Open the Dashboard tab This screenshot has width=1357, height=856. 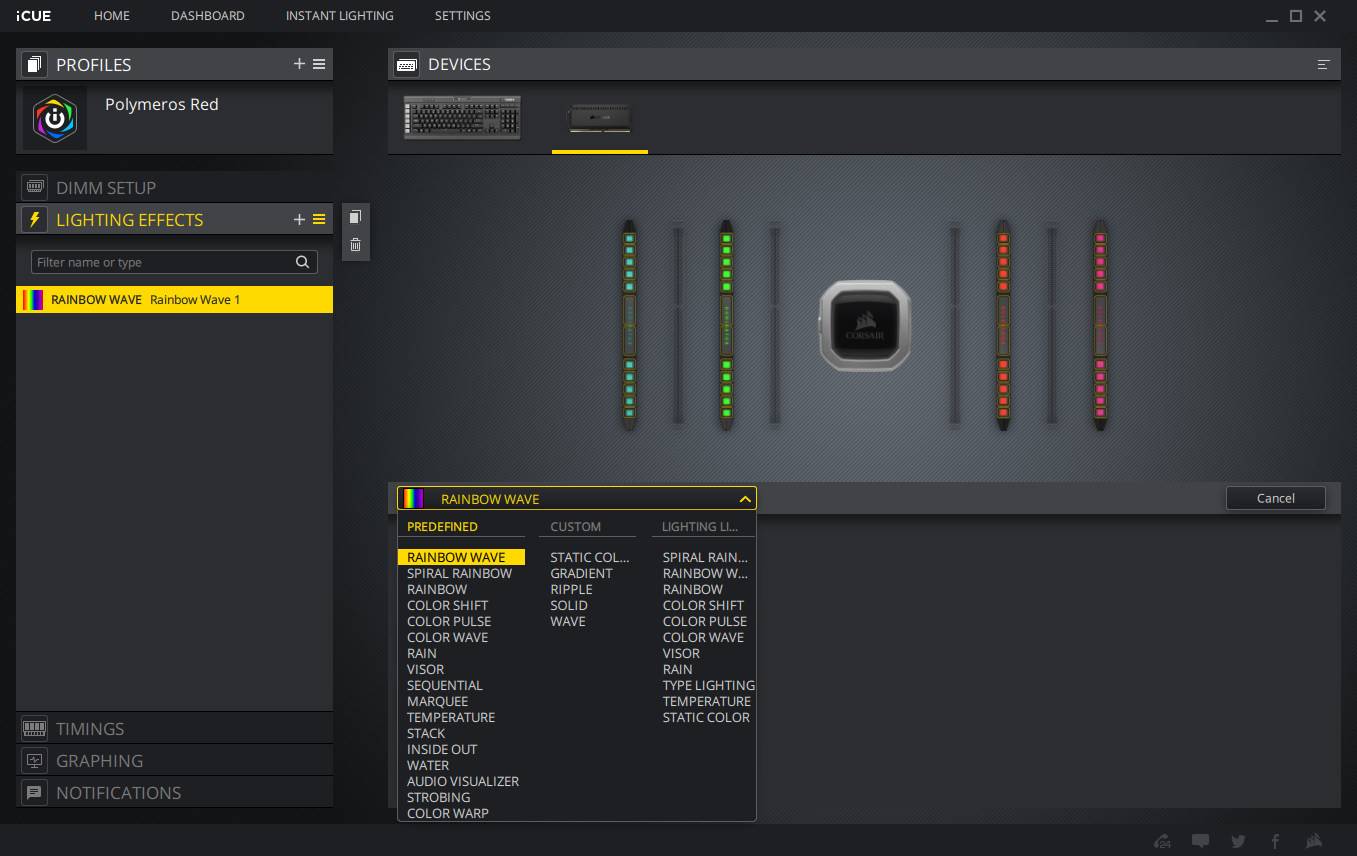pos(207,16)
